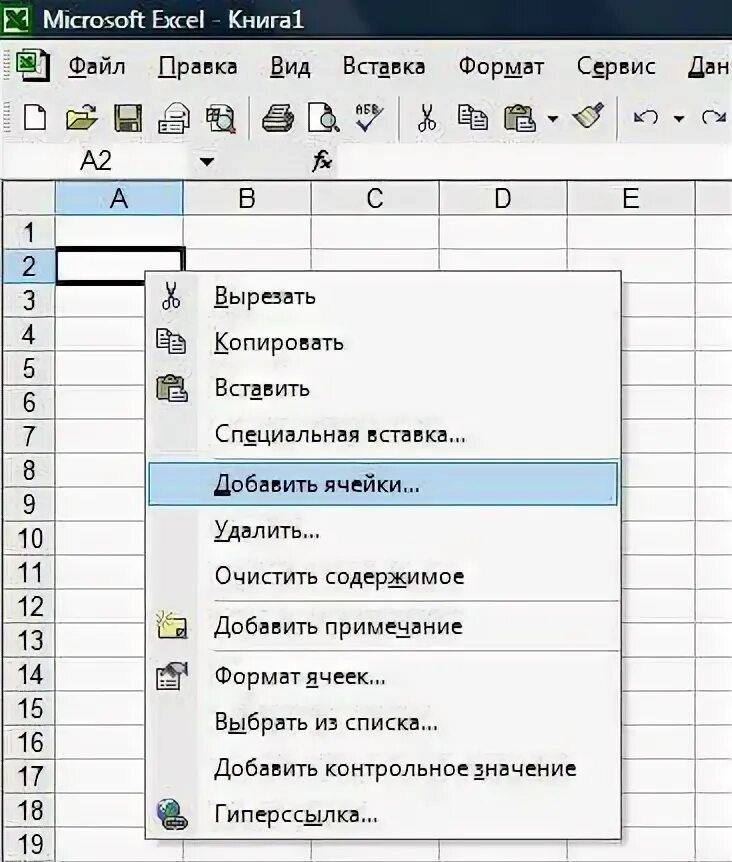The width and height of the screenshot is (732, 862).
Task: Select Добавить примечание in the context menu
Action: (383, 626)
